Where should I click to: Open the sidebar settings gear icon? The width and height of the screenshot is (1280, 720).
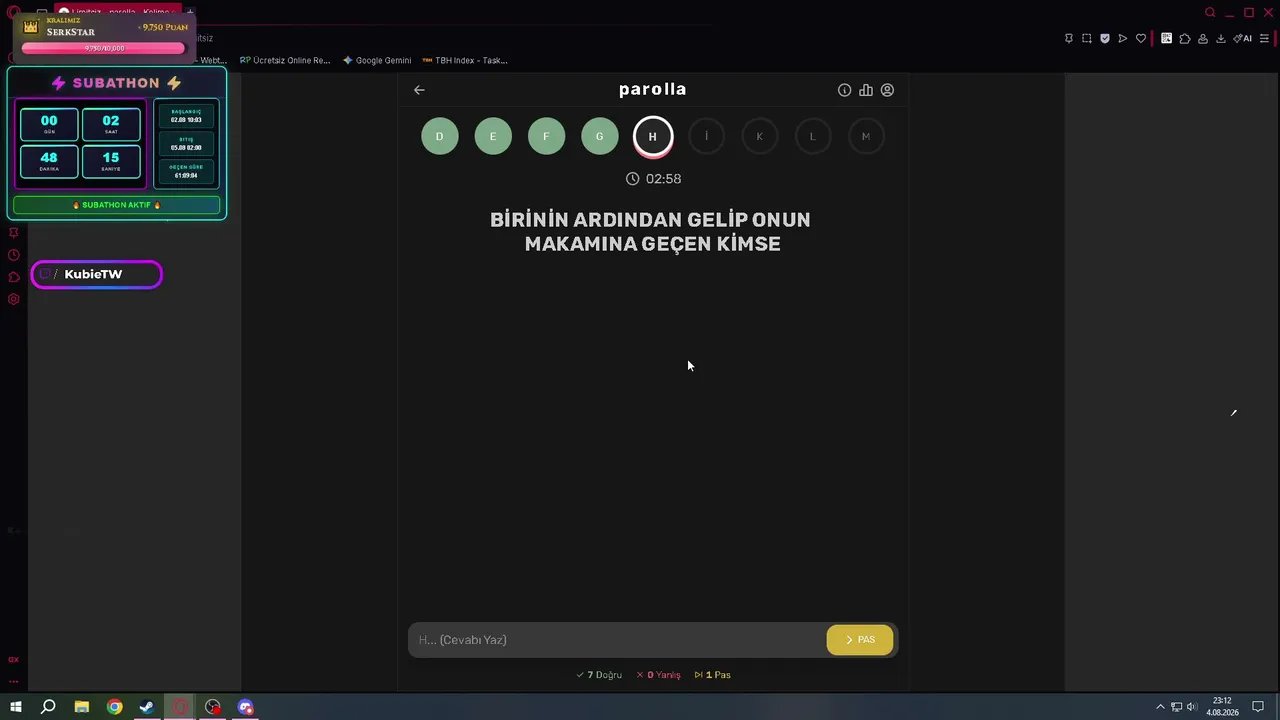[x=13, y=299]
